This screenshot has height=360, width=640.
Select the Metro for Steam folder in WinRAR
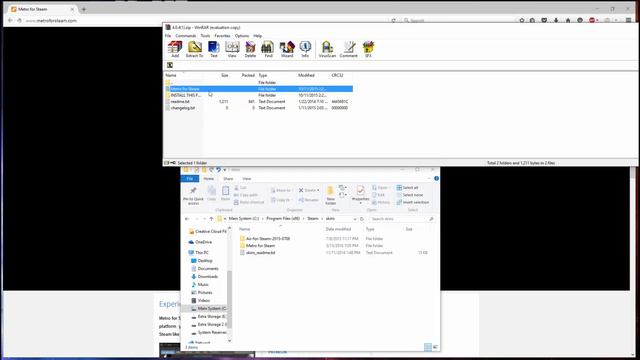click(x=258, y=89)
